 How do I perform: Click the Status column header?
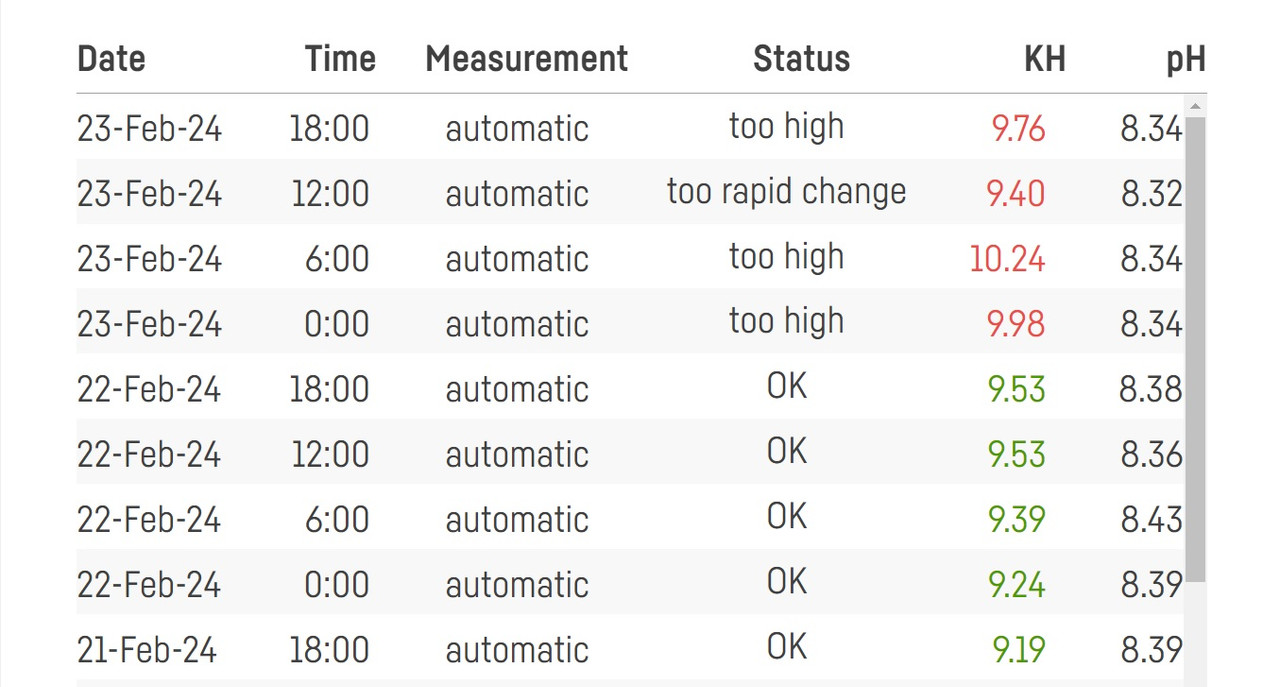click(x=801, y=59)
